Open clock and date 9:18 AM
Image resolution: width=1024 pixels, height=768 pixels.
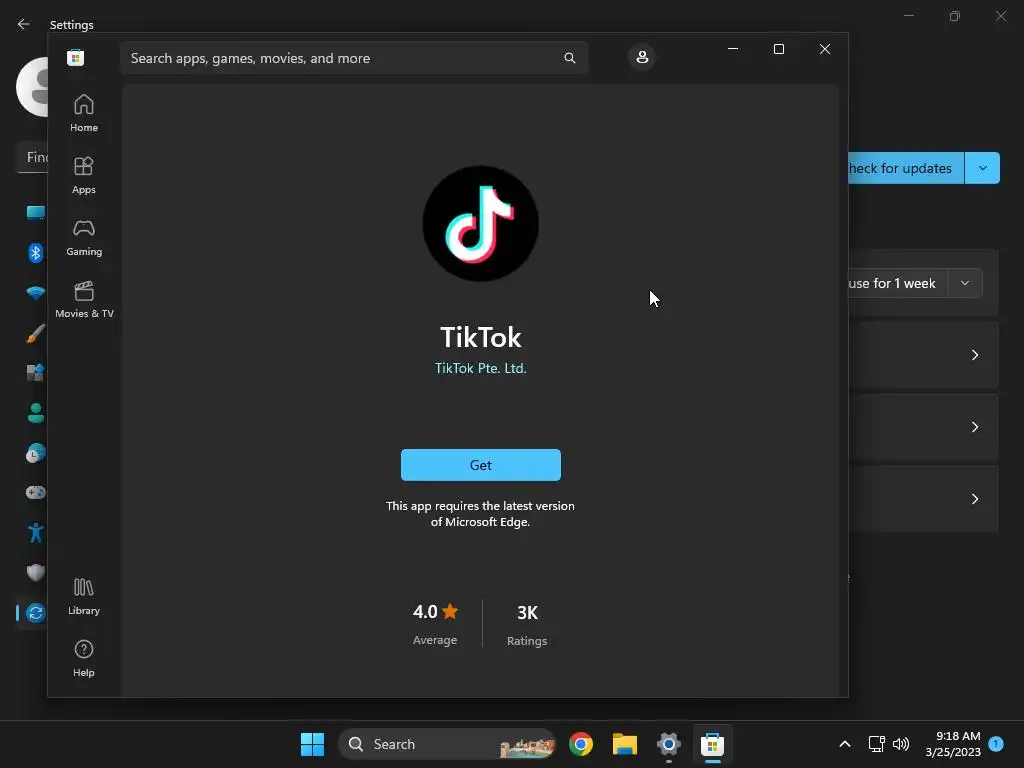953,744
